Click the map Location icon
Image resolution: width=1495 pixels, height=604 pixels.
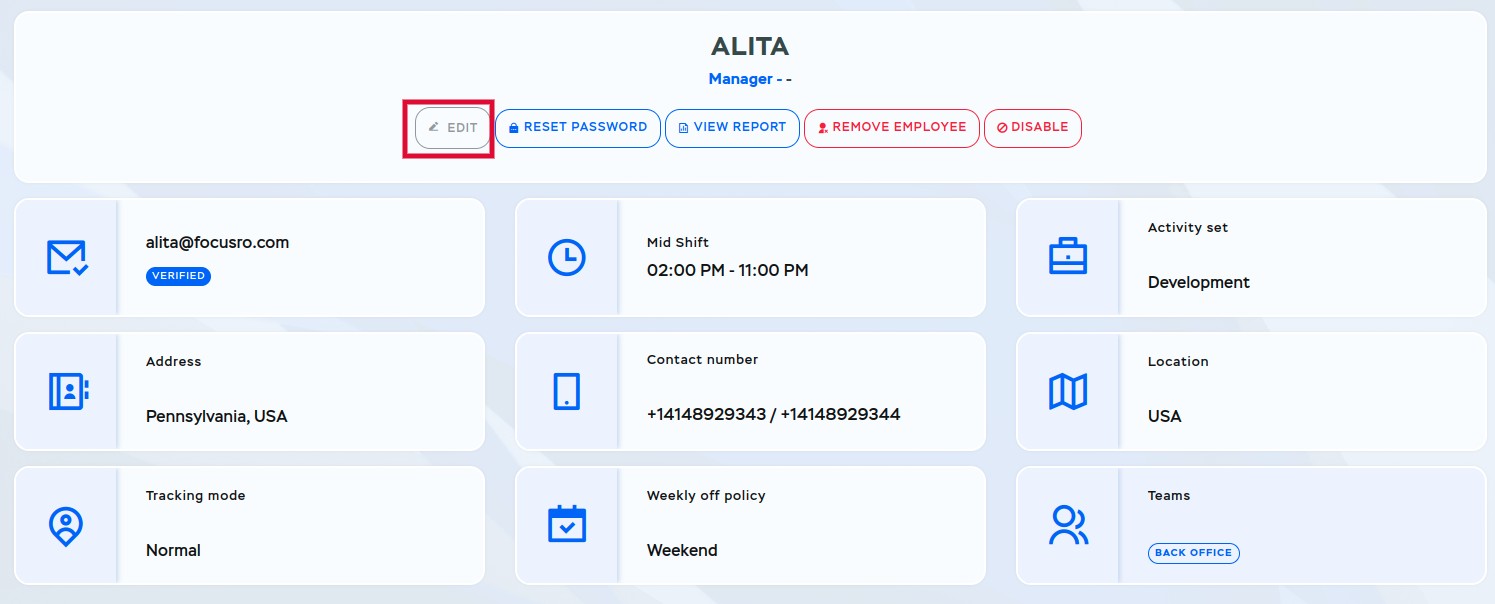pyautogui.click(x=1068, y=391)
